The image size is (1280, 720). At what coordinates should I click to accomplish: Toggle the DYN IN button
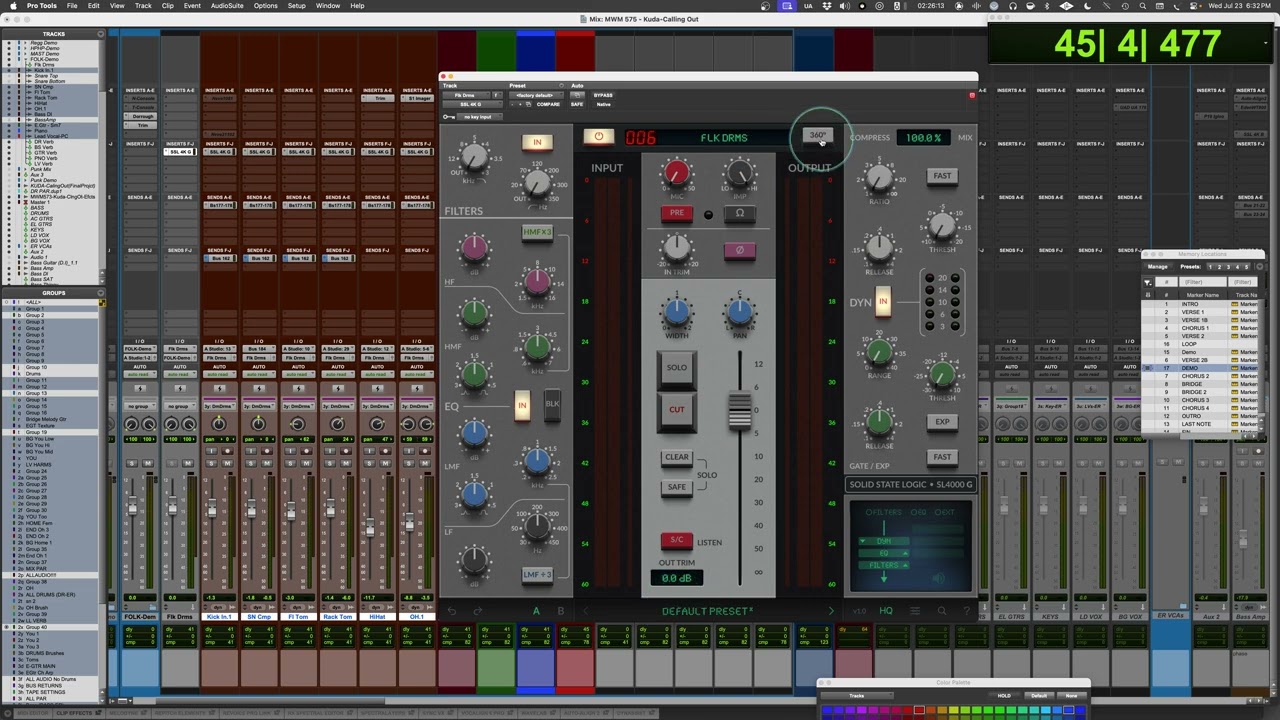click(x=883, y=302)
